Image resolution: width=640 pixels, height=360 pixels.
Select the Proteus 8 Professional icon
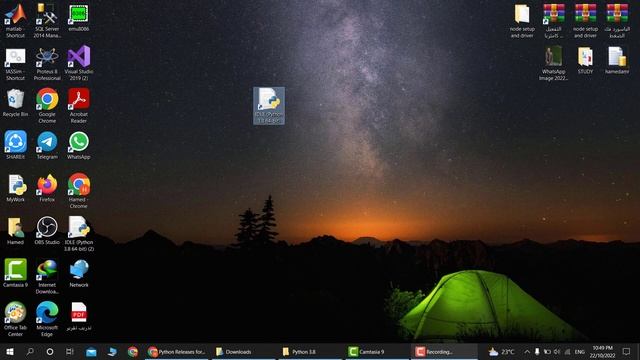pos(47,64)
